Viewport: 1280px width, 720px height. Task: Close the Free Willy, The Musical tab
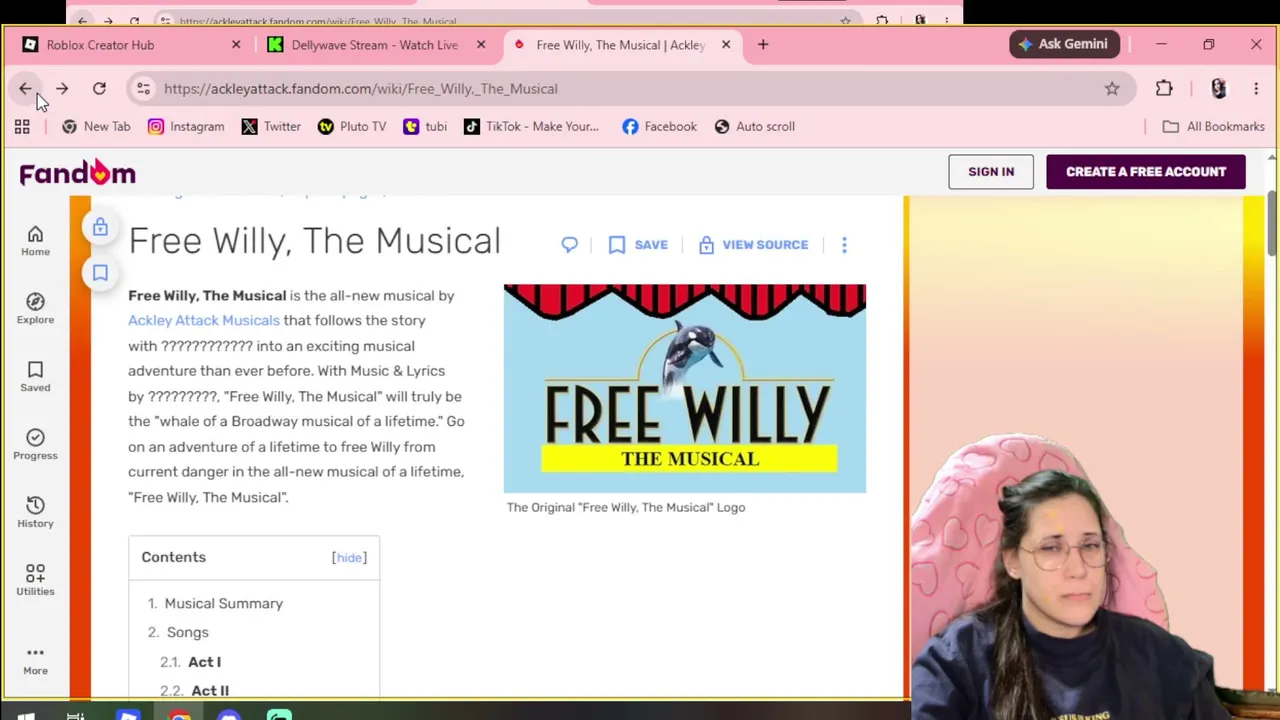pyautogui.click(x=726, y=45)
